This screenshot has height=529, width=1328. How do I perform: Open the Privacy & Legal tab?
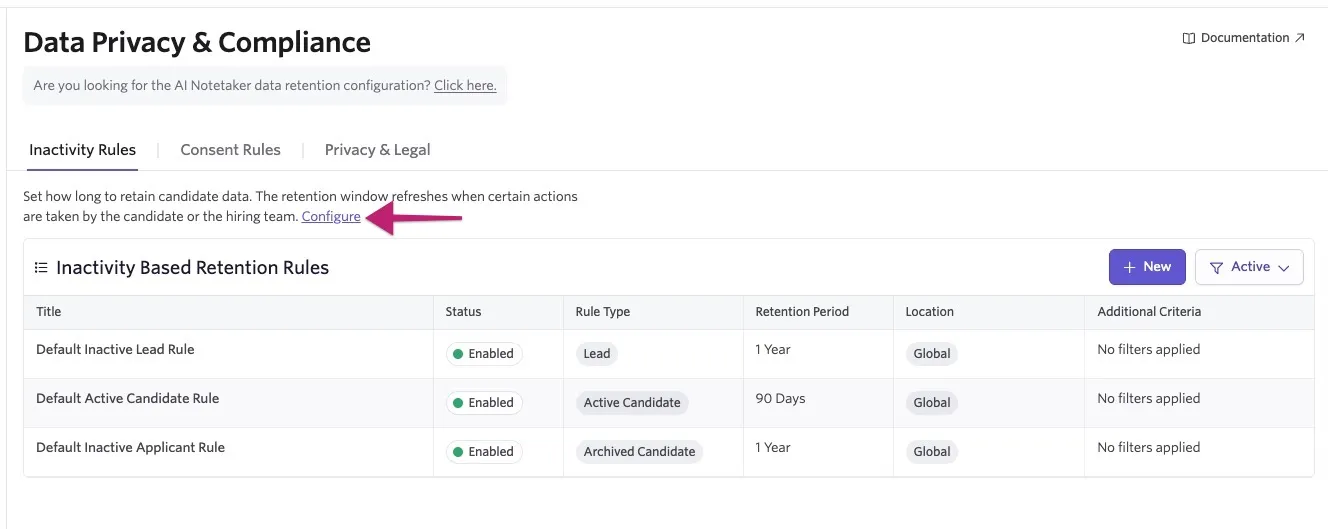pyautogui.click(x=377, y=150)
